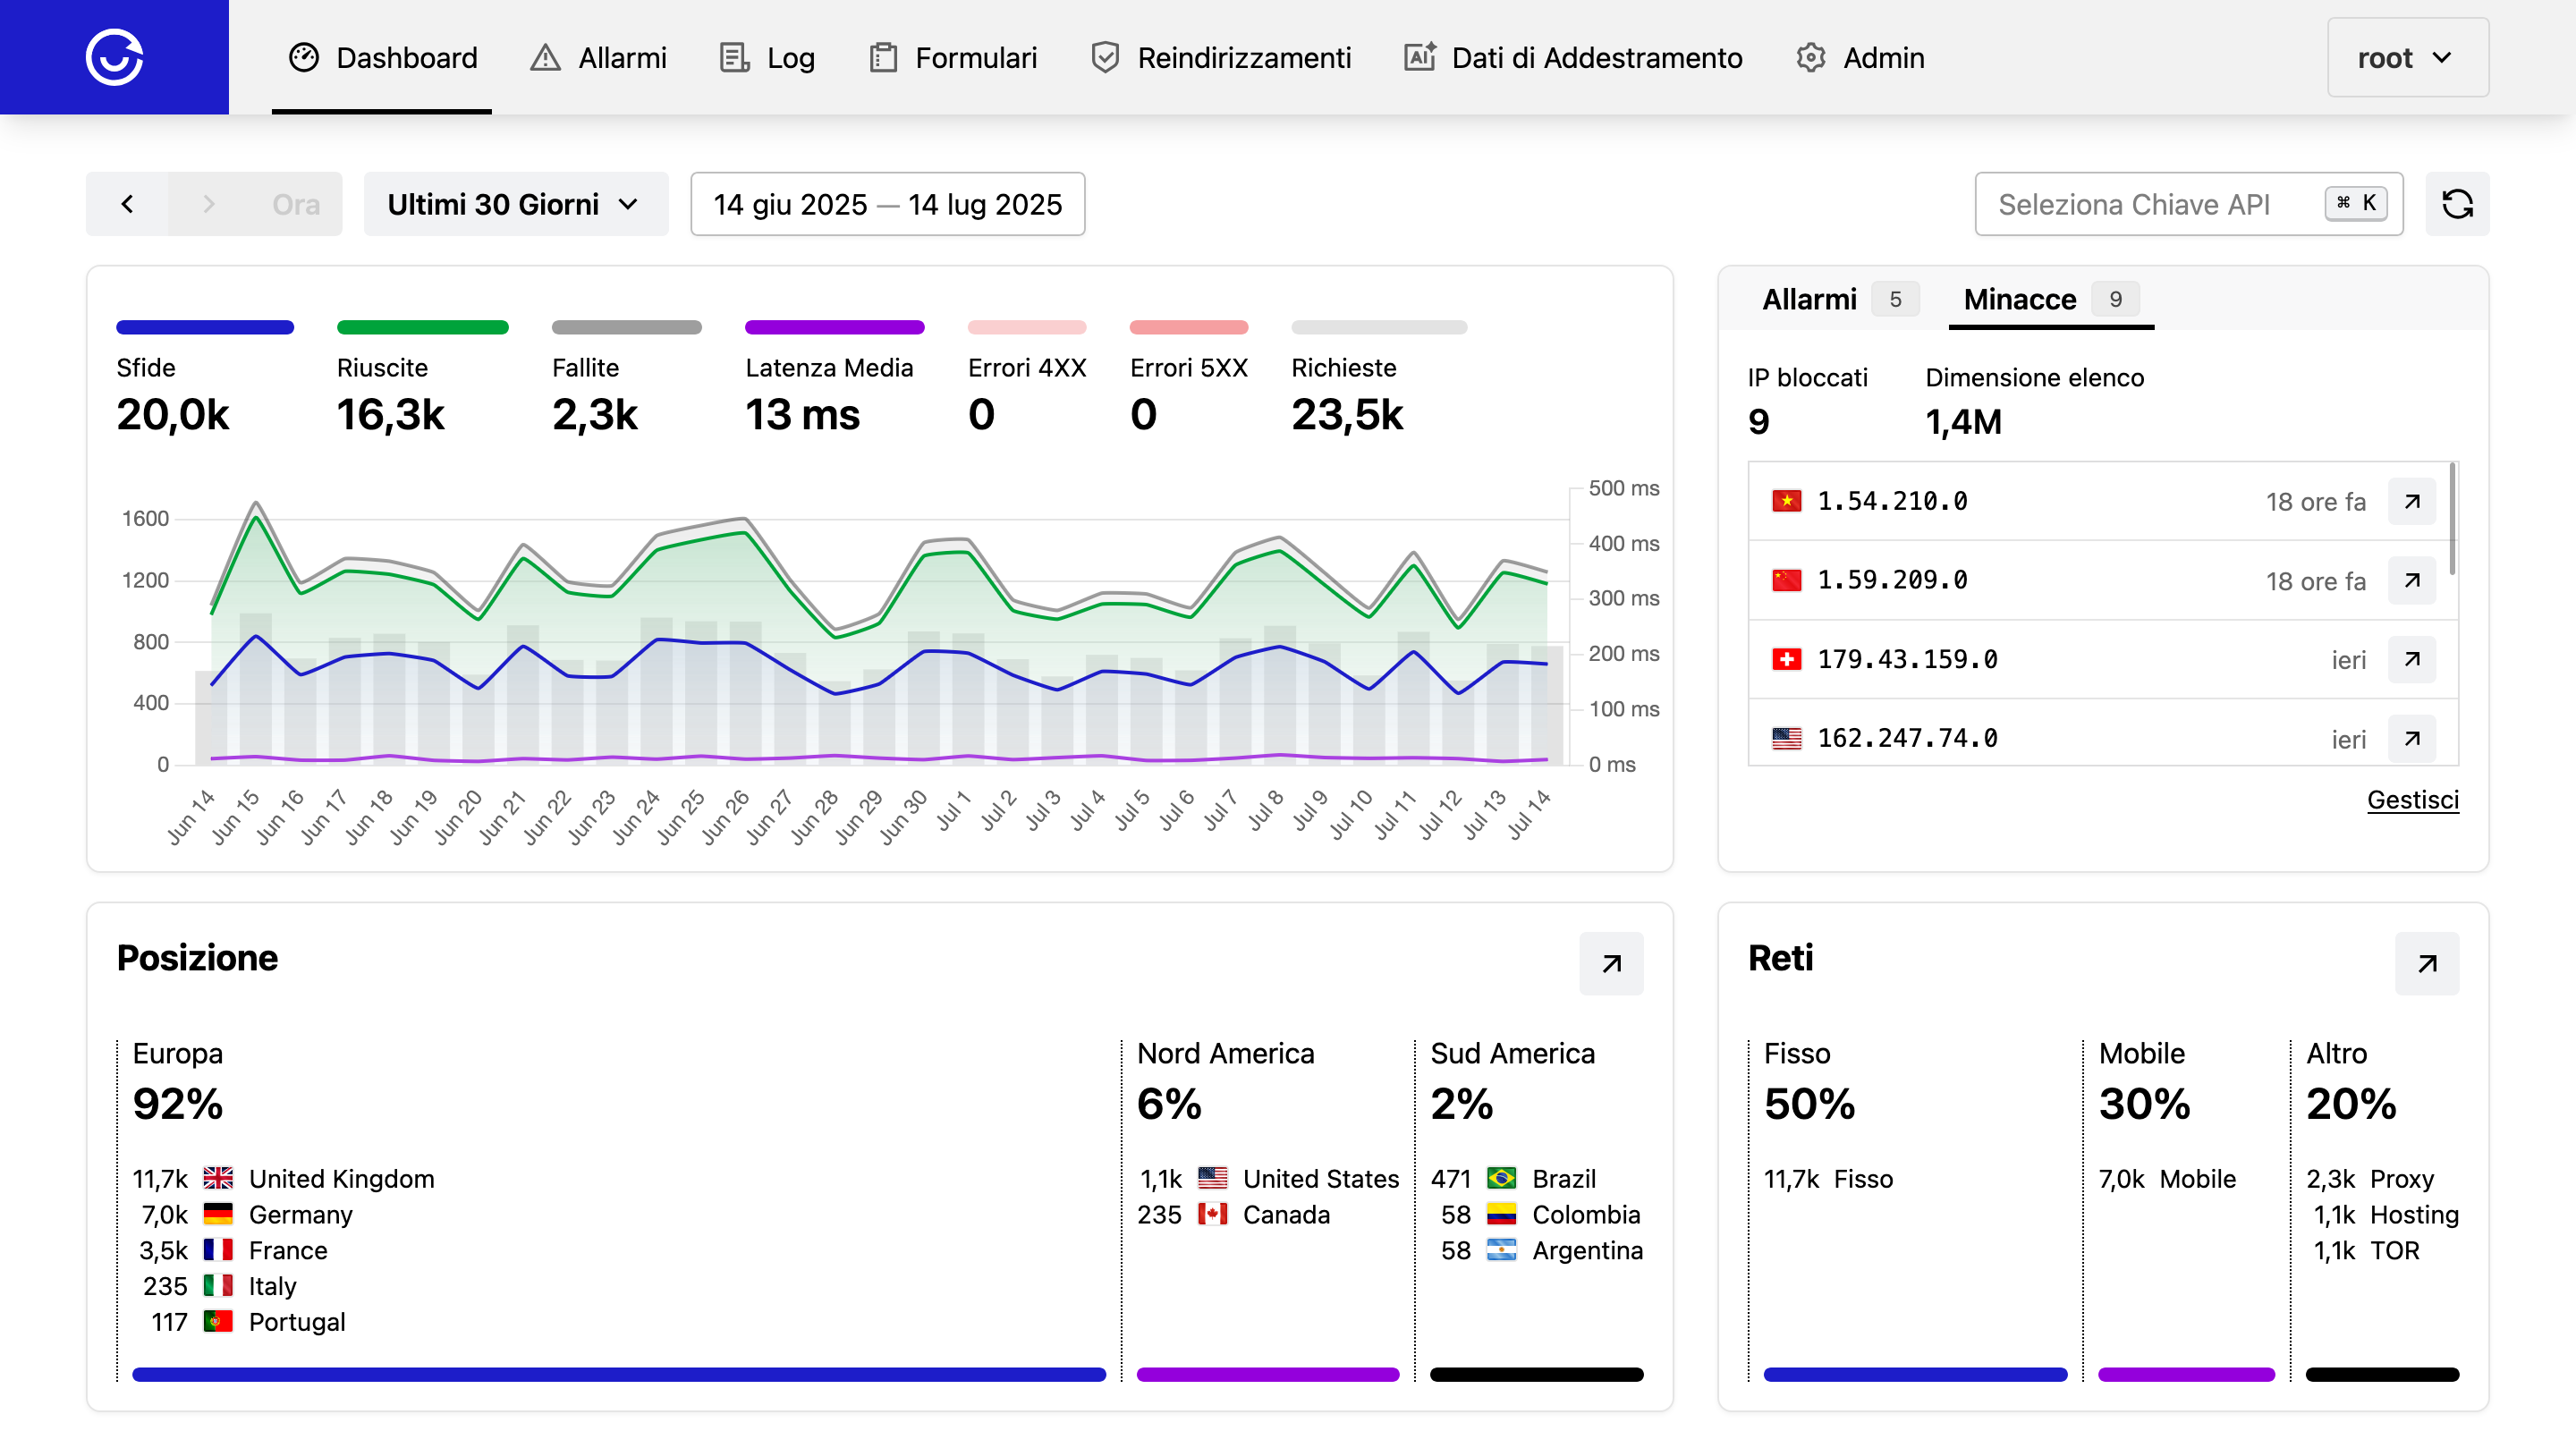Go back with the previous period arrow
The image size is (2576, 1431).
(x=127, y=204)
